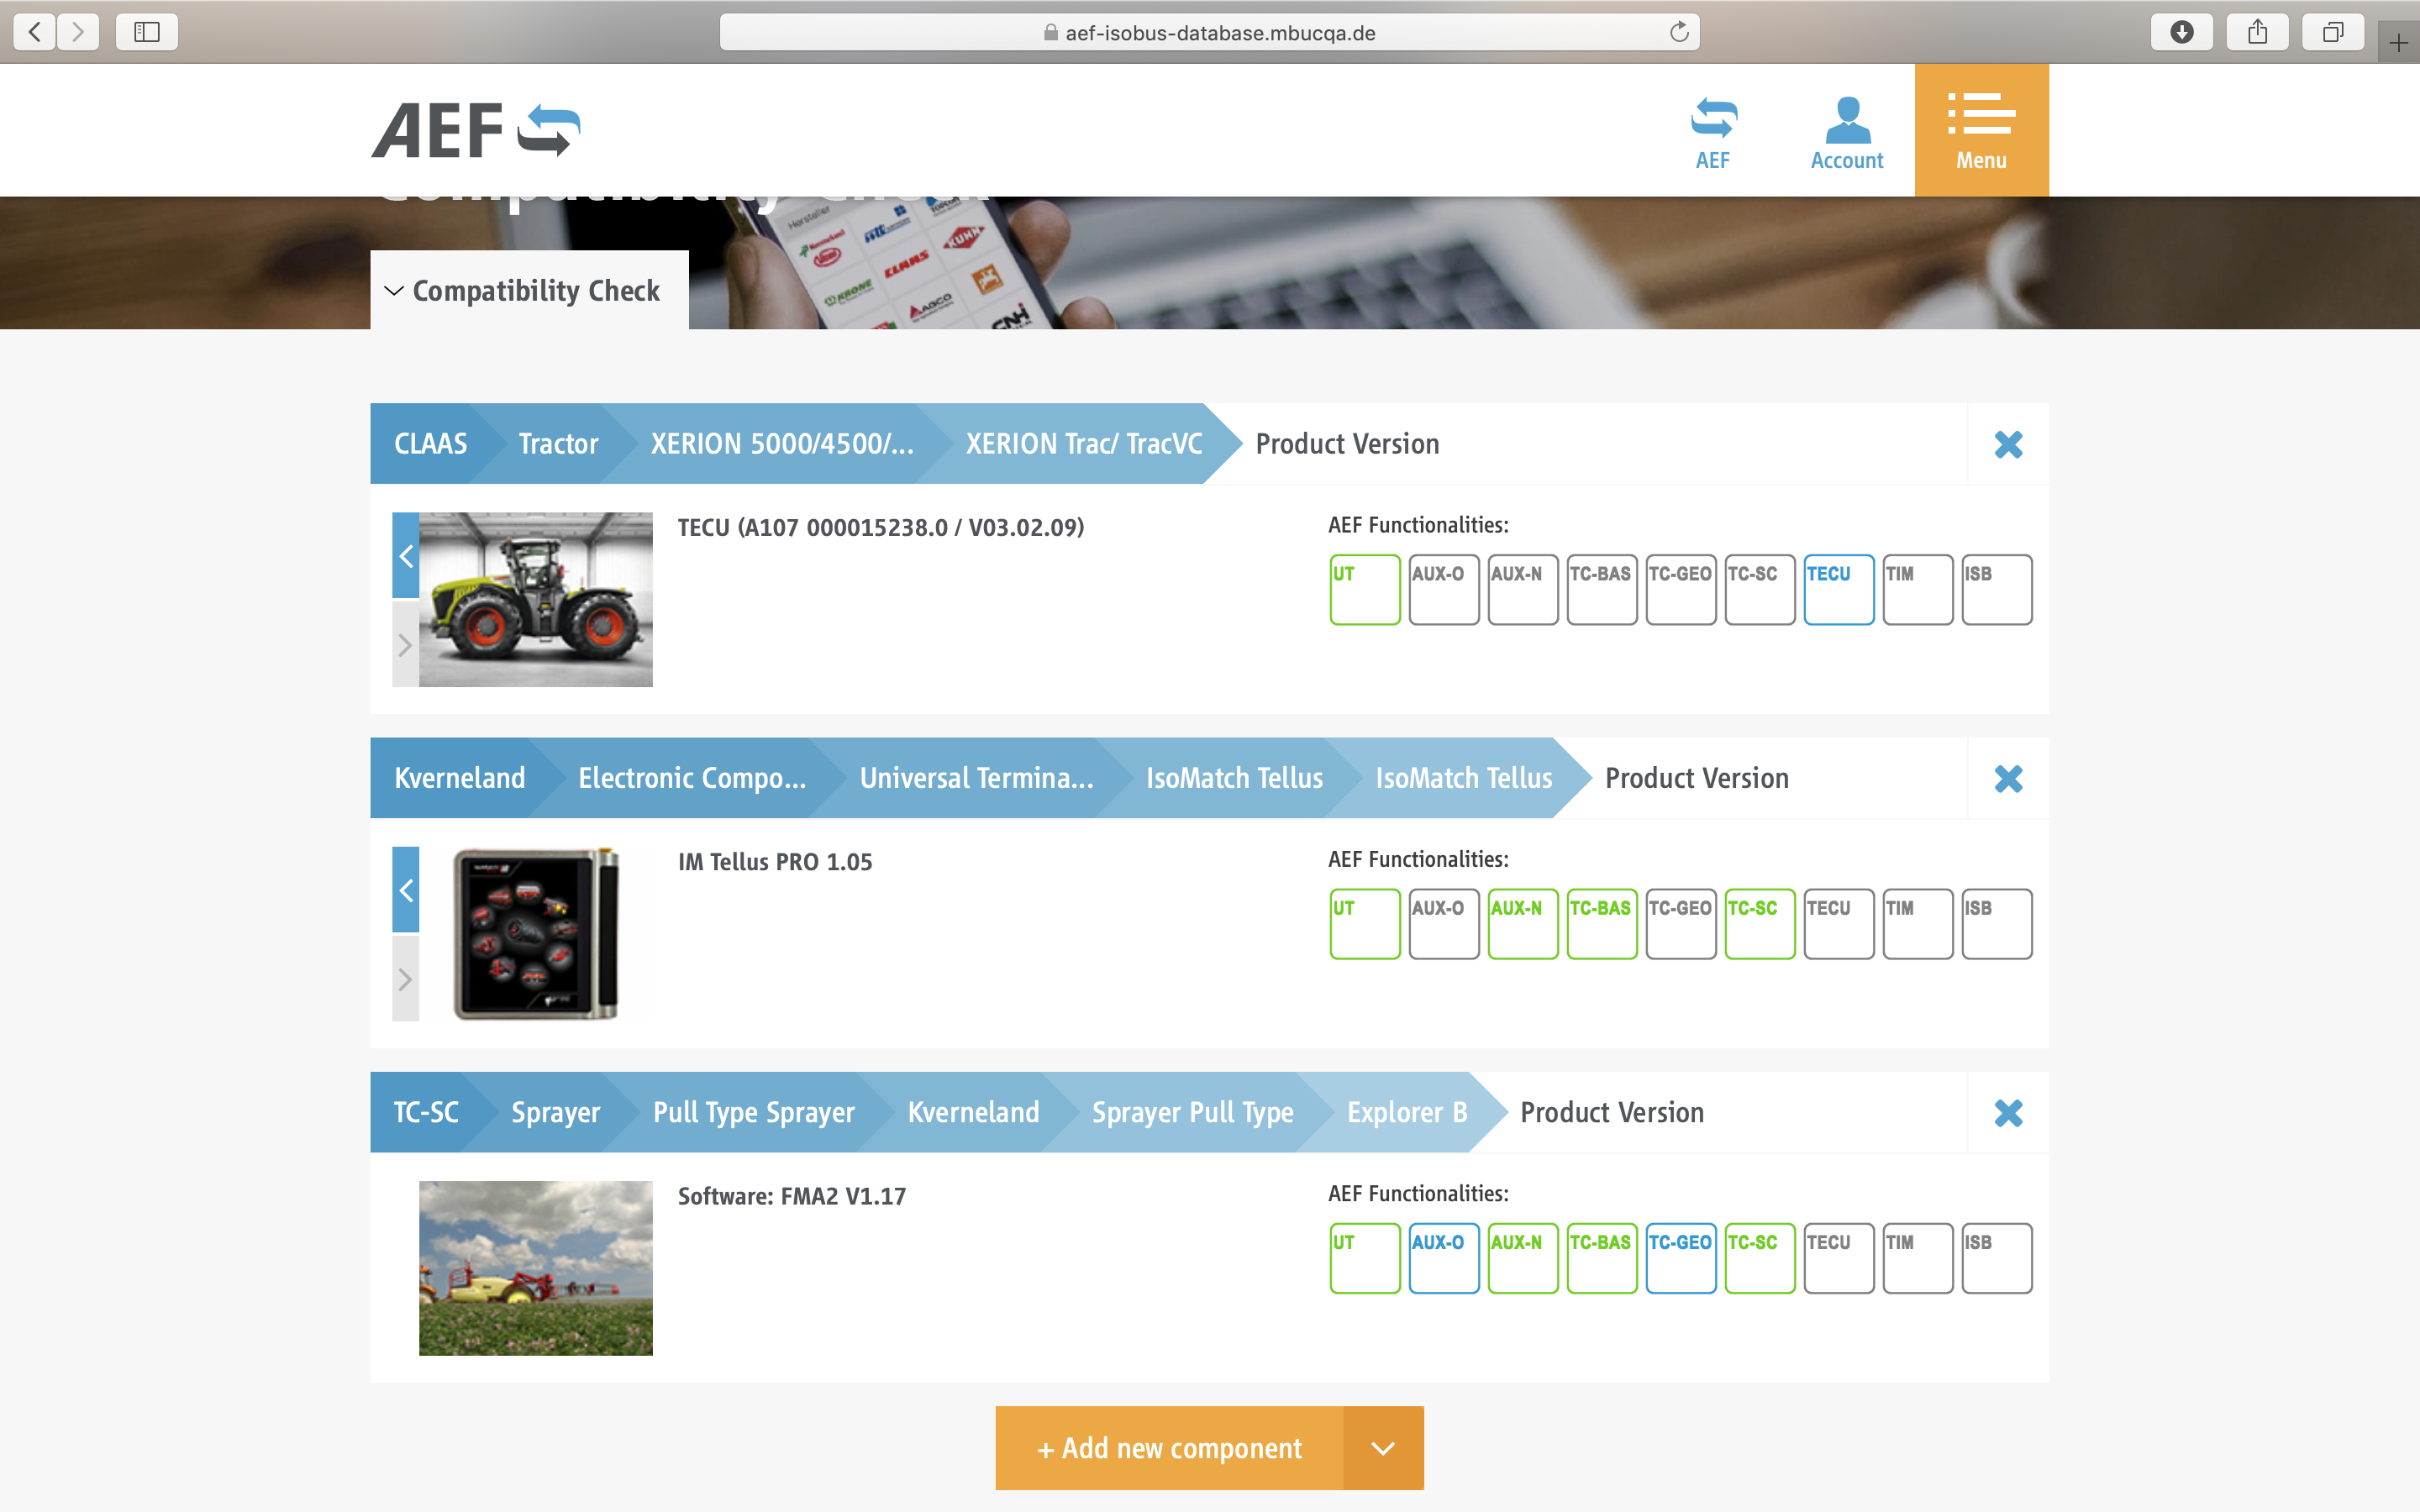The width and height of the screenshot is (2420, 1512).
Task: Show previous image of the IM Tellus PRO
Action: coord(405,890)
